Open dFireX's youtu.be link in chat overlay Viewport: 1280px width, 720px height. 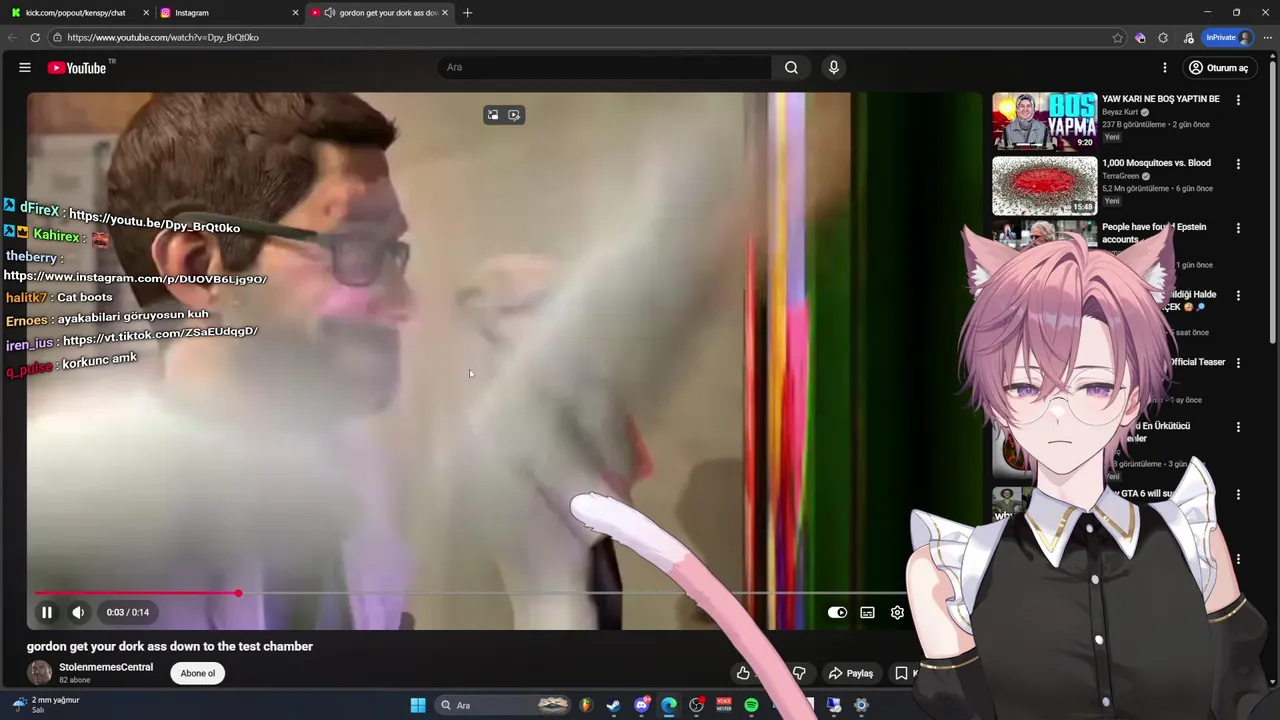[x=155, y=221]
